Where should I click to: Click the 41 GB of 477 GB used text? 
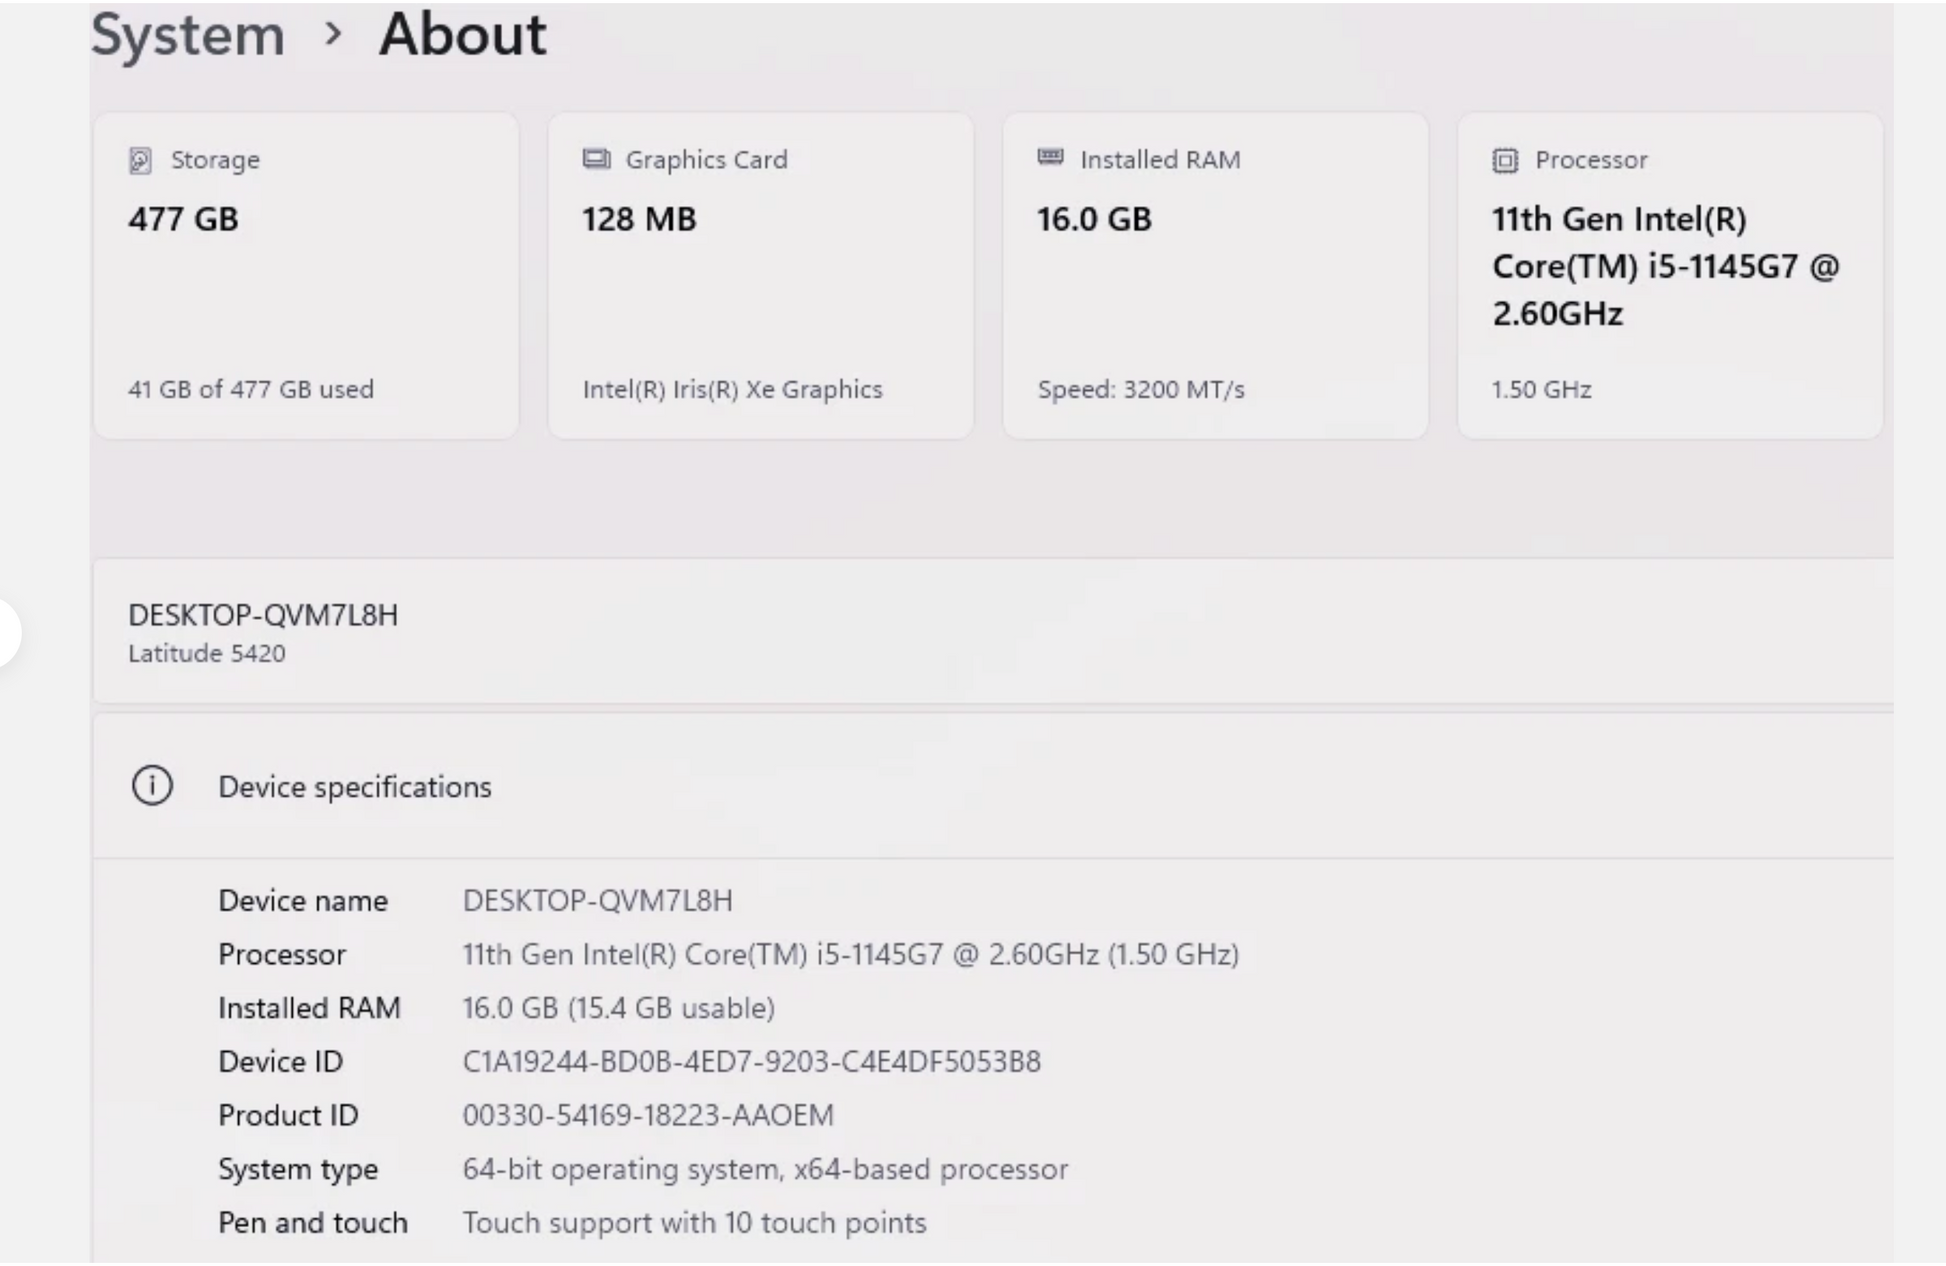(251, 389)
